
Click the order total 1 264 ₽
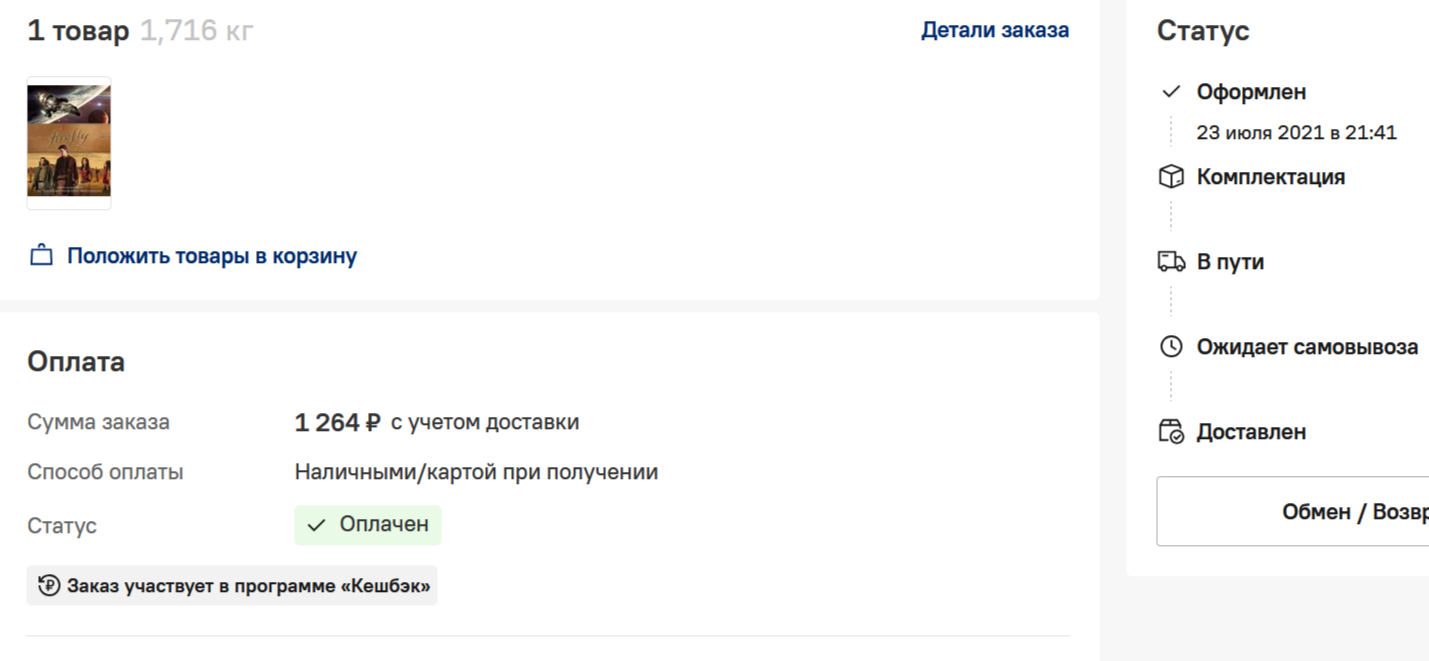337,423
